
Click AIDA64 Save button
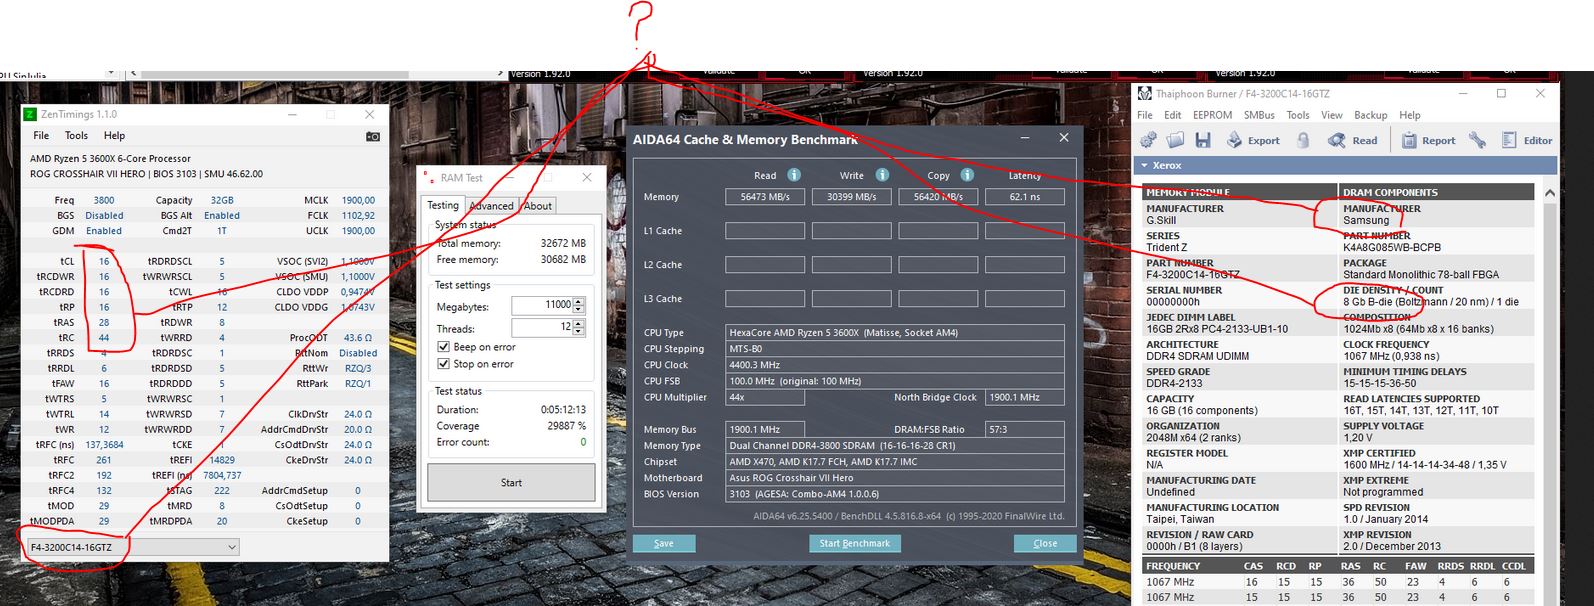click(663, 543)
